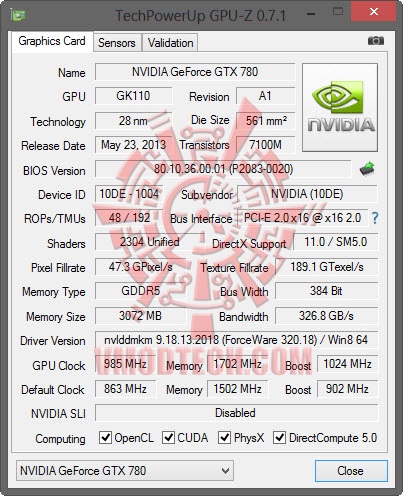Minimize the GPU-Z window
This screenshot has height=496, width=403.
pos(311,14)
